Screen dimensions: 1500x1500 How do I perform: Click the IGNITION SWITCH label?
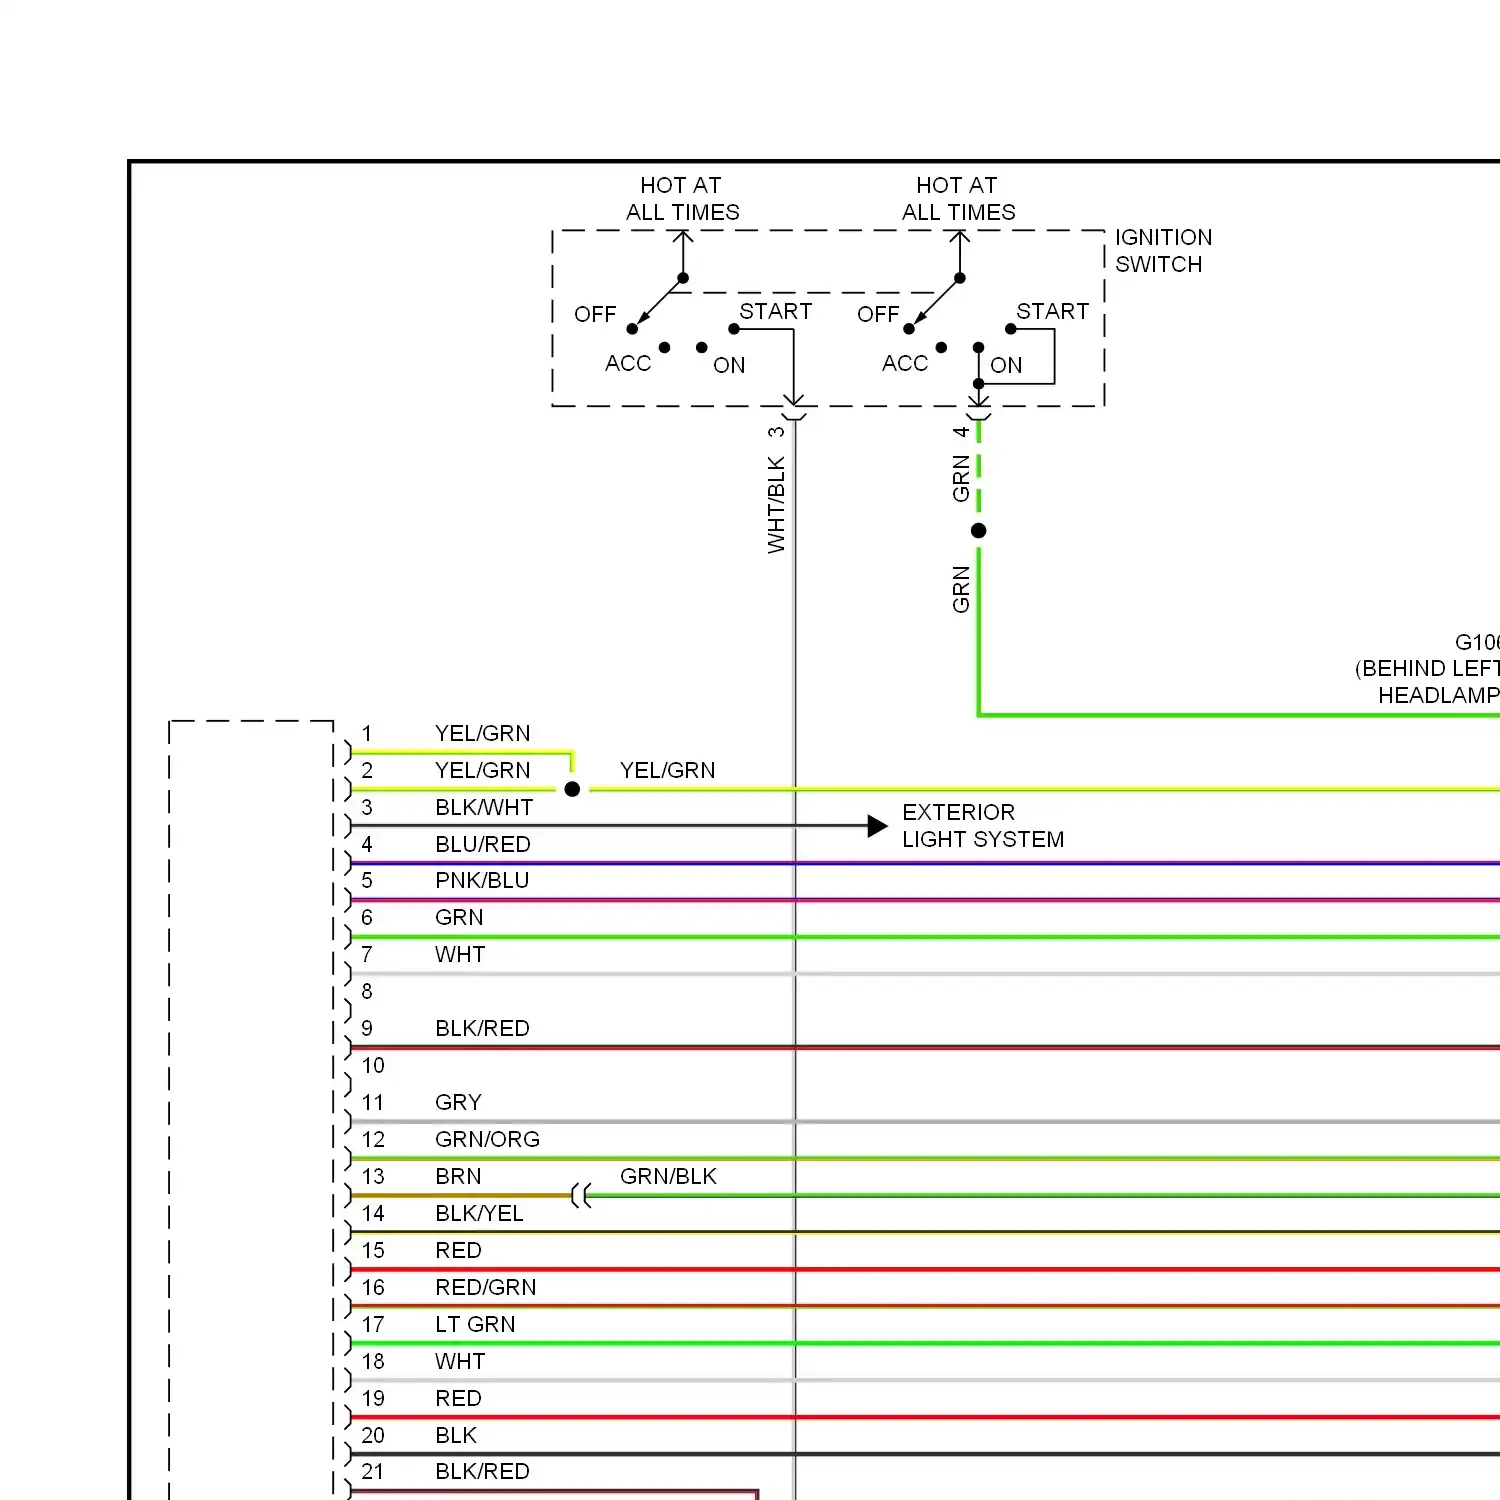1163,251
